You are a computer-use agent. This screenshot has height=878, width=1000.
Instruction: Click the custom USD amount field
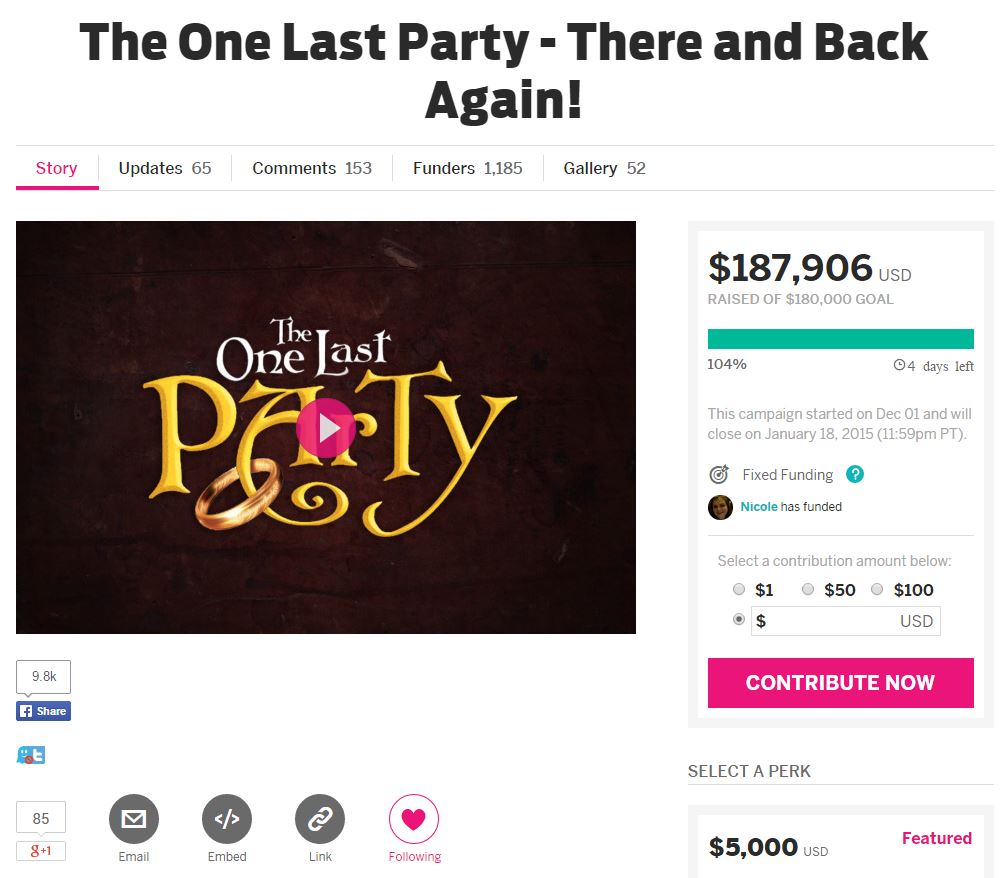845,621
